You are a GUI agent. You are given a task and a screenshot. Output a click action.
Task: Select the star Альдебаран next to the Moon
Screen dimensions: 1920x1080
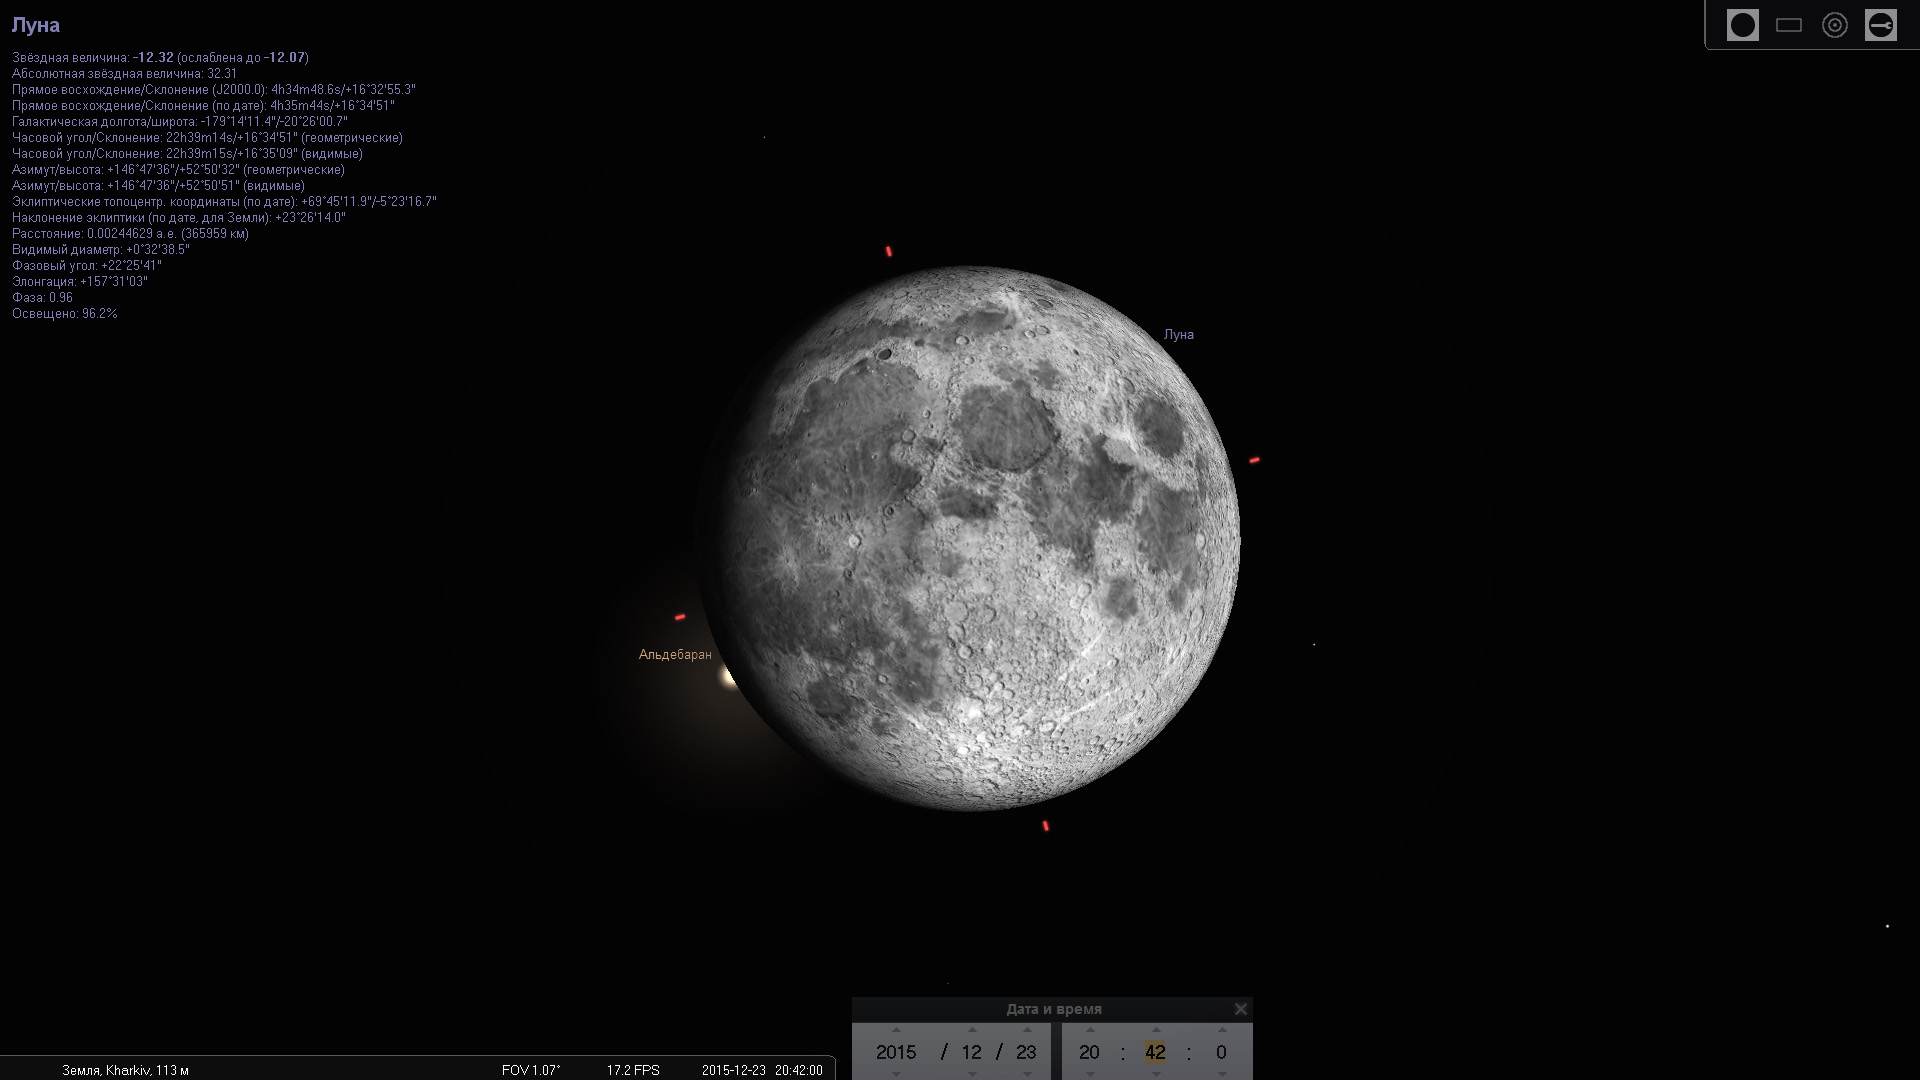tap(727, 678)
